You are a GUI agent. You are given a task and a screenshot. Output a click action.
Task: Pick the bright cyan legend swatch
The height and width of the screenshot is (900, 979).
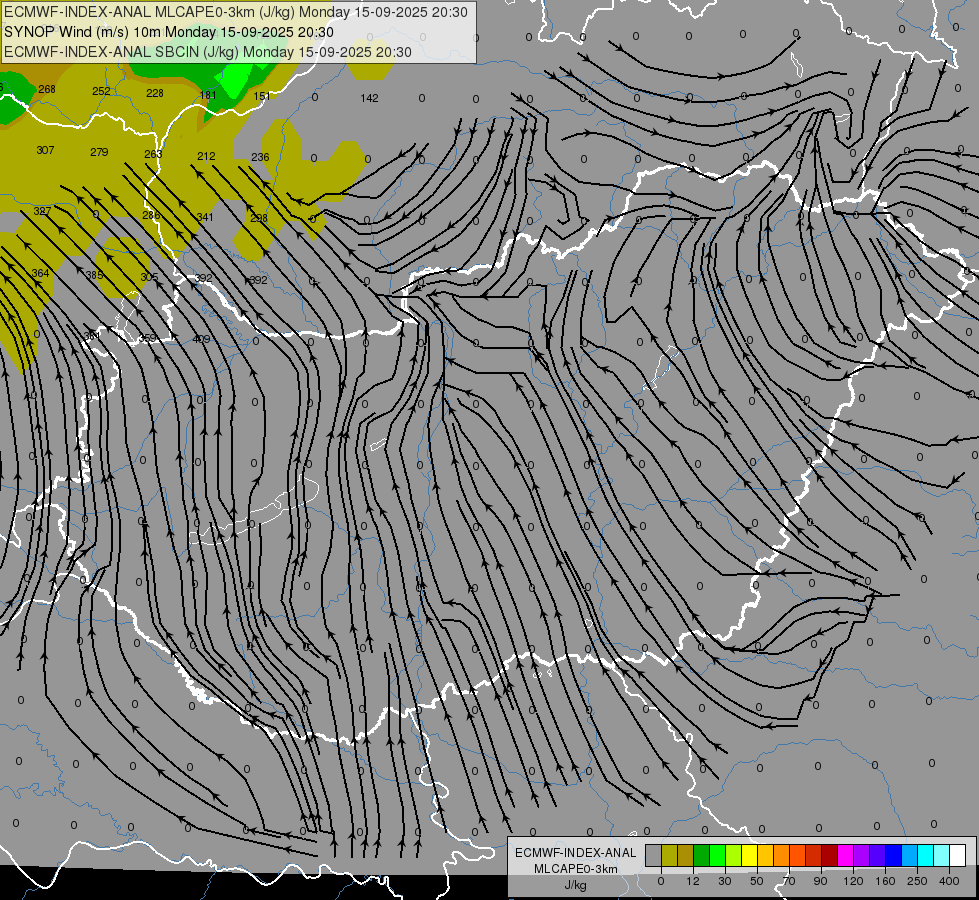927,855
